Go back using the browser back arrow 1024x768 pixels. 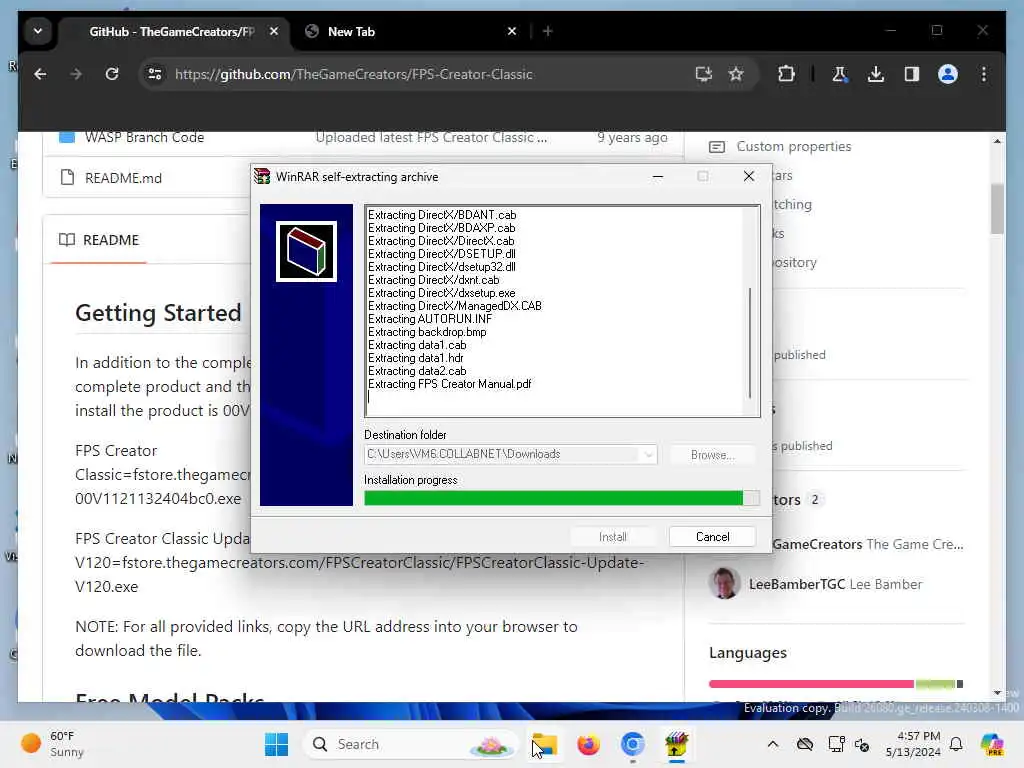pos(40,74)
